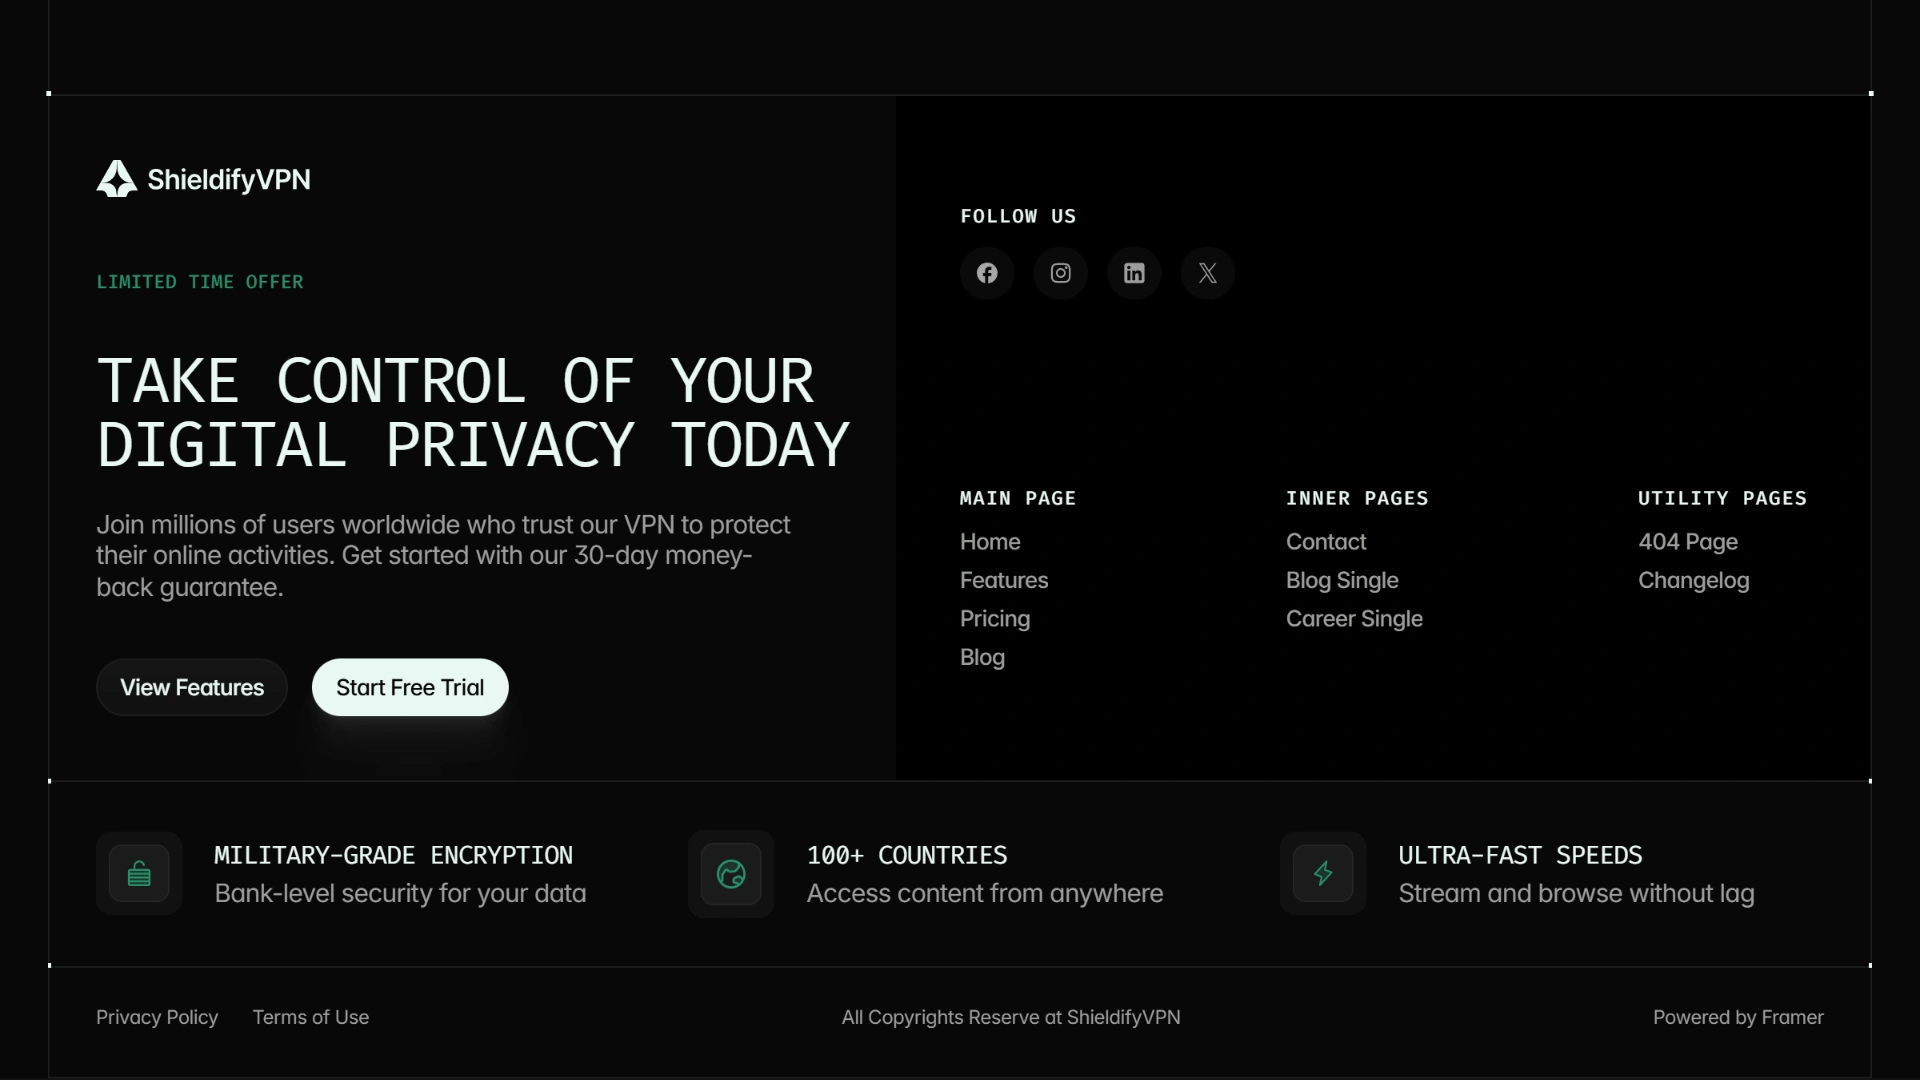Open the X (Twitter) social icon
The image size is (1920, 1080).
coord(1208,273)
